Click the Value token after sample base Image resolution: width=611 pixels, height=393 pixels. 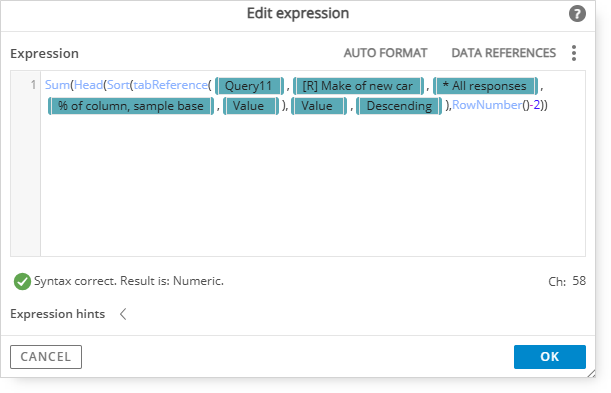tap(251, 106)
